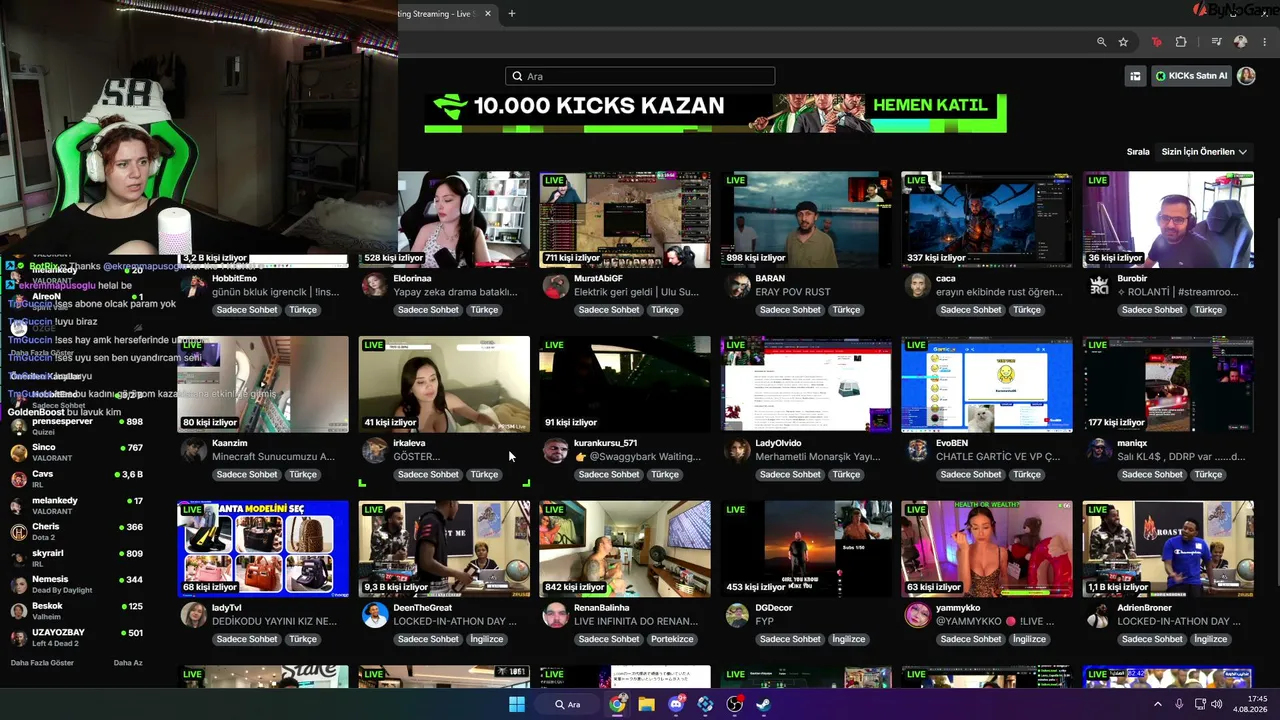1280x720 pixels.
Task: Open the channel avatar of Eldorinaa
Action: [375, 286]
